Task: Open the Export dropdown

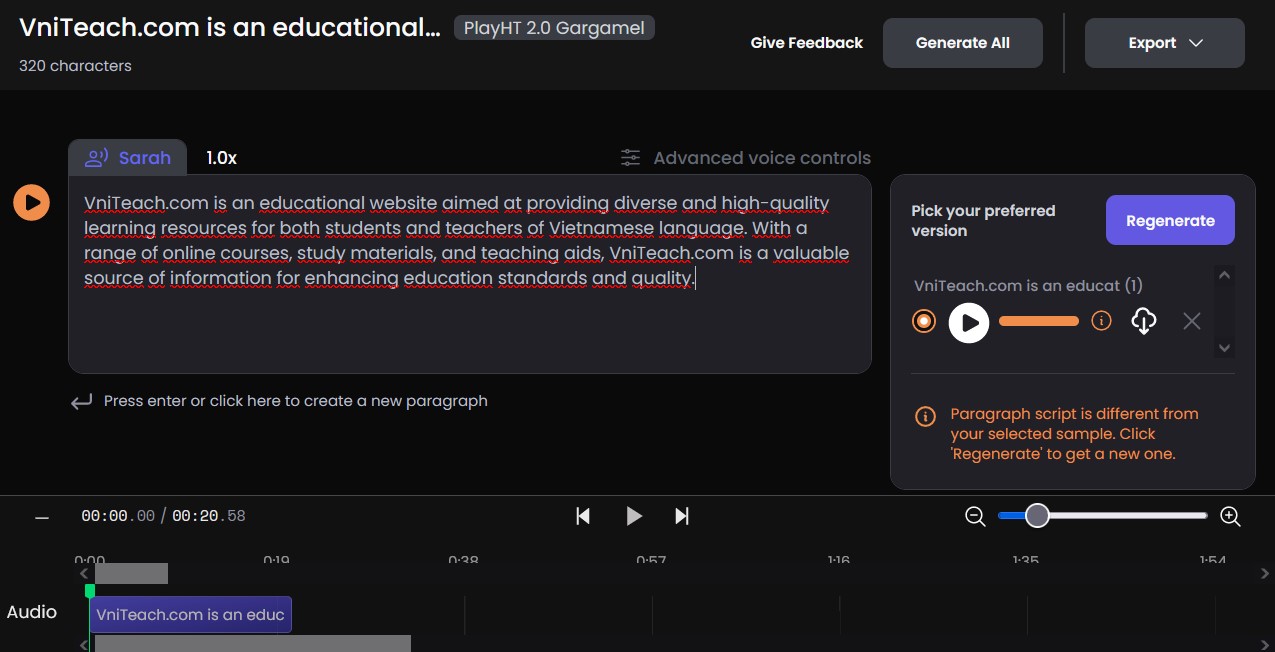Action: tap(1165, 43)
